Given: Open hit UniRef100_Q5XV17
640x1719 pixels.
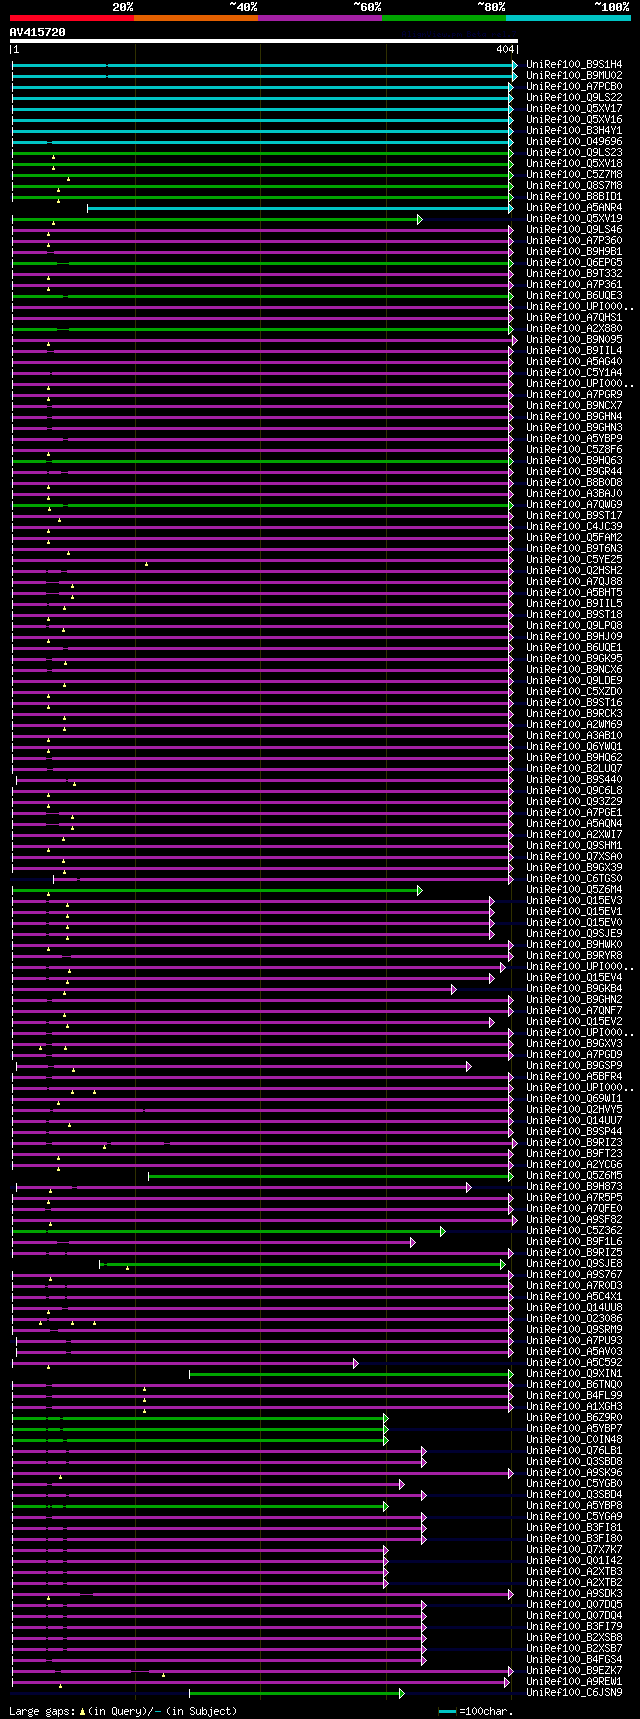Looking at the screenshot, I should click(574, 108).
